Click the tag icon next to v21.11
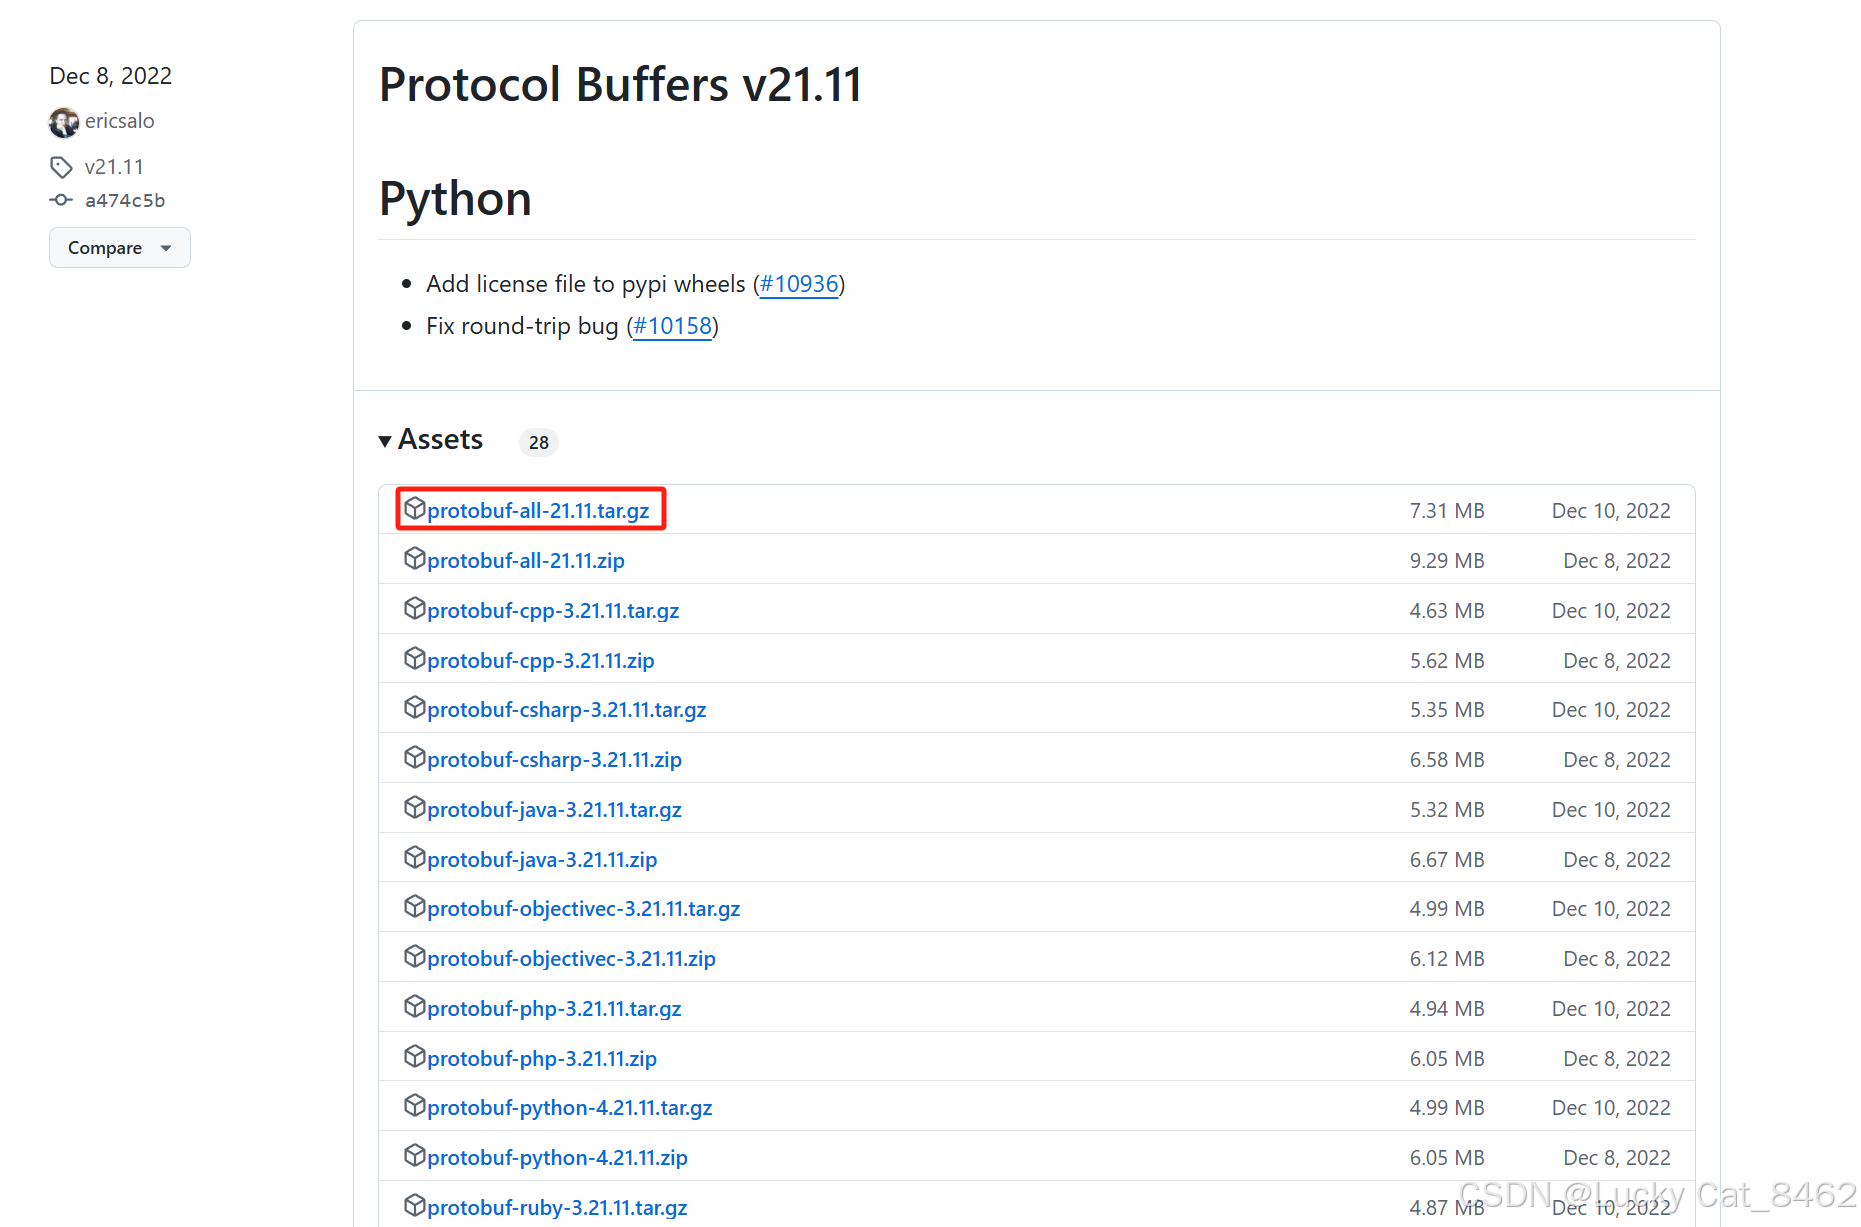This screenshot has height=1227, width=1861. 62,166
